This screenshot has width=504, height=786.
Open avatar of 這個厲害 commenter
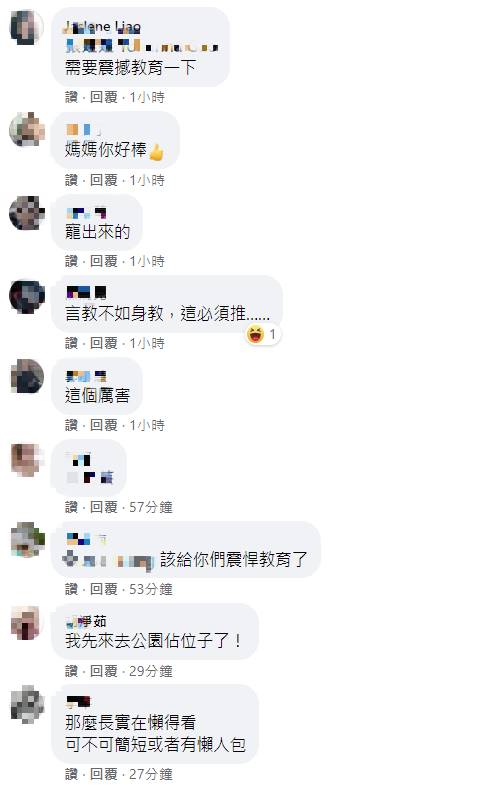27,377
